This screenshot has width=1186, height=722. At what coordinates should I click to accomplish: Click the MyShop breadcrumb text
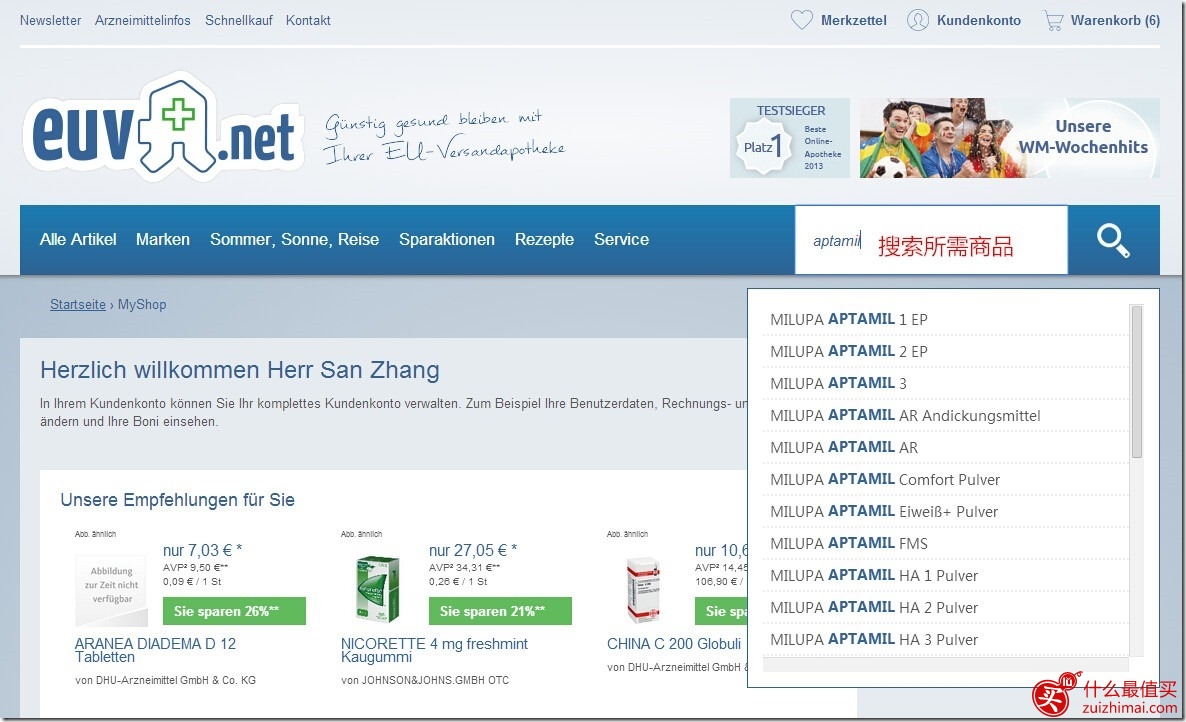[141, 305]
